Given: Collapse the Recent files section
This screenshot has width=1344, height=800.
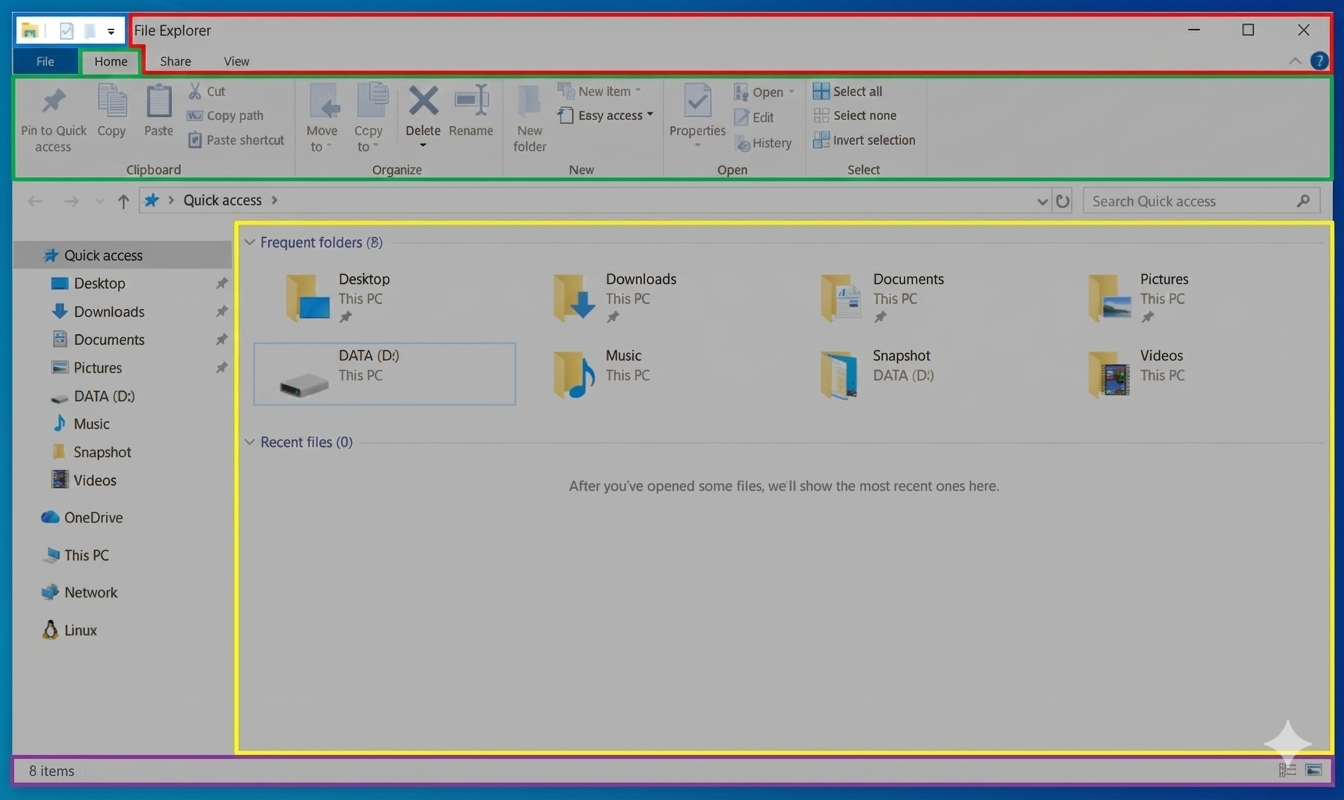Looking at the screenshot, I should click(250, 442).
